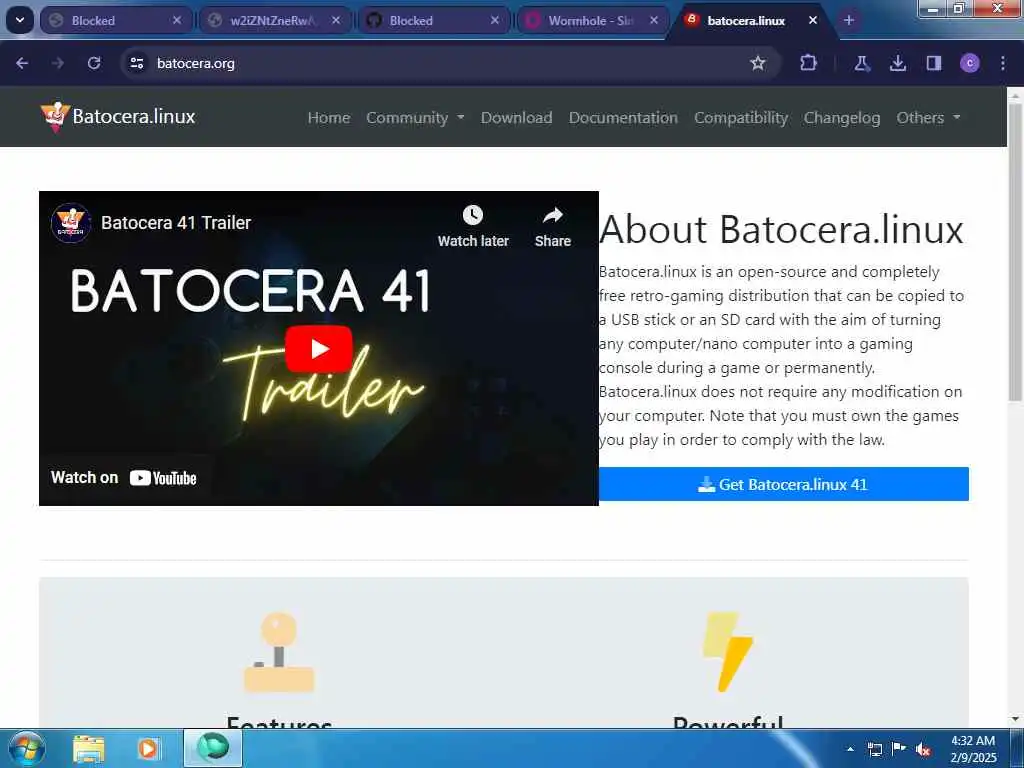Open the Changelog nav link
The image size is (1024, 768).
tap(842, 118)
